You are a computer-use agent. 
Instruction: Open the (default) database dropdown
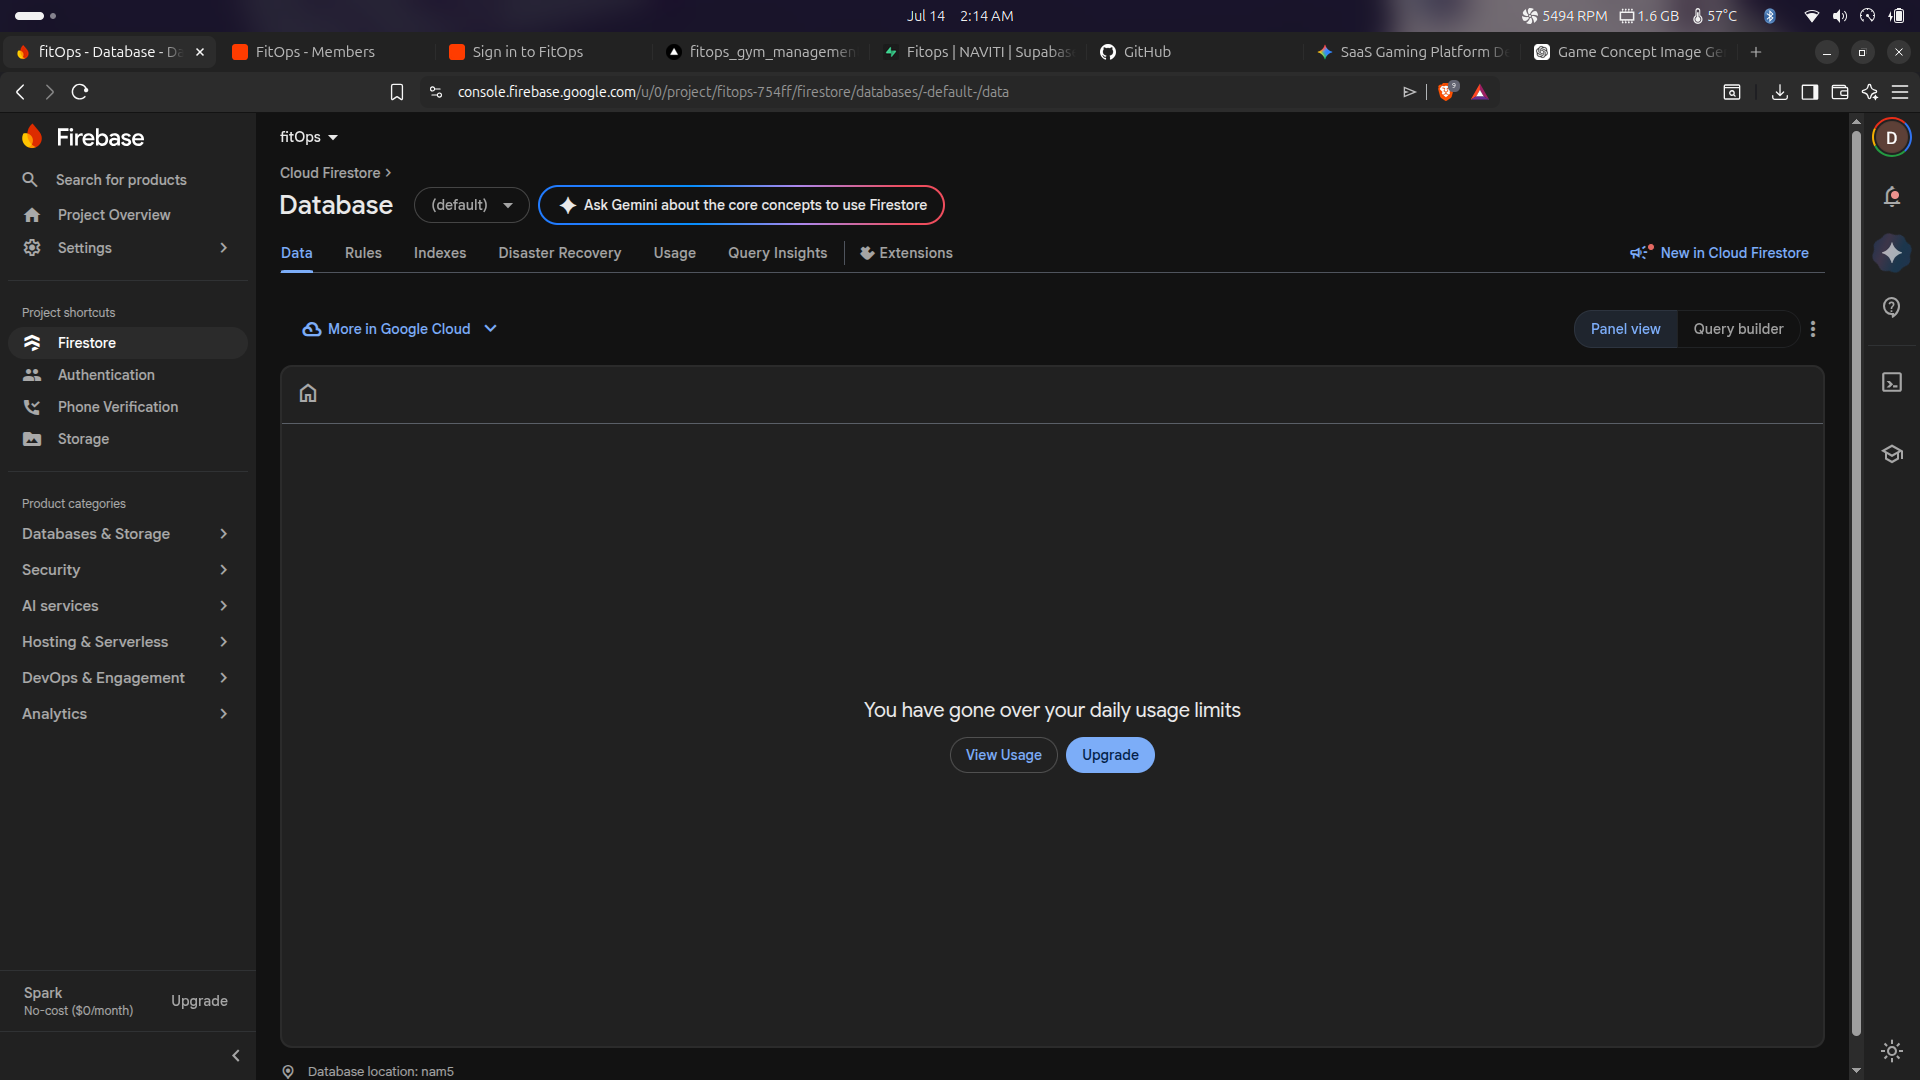tap(472, 205)
